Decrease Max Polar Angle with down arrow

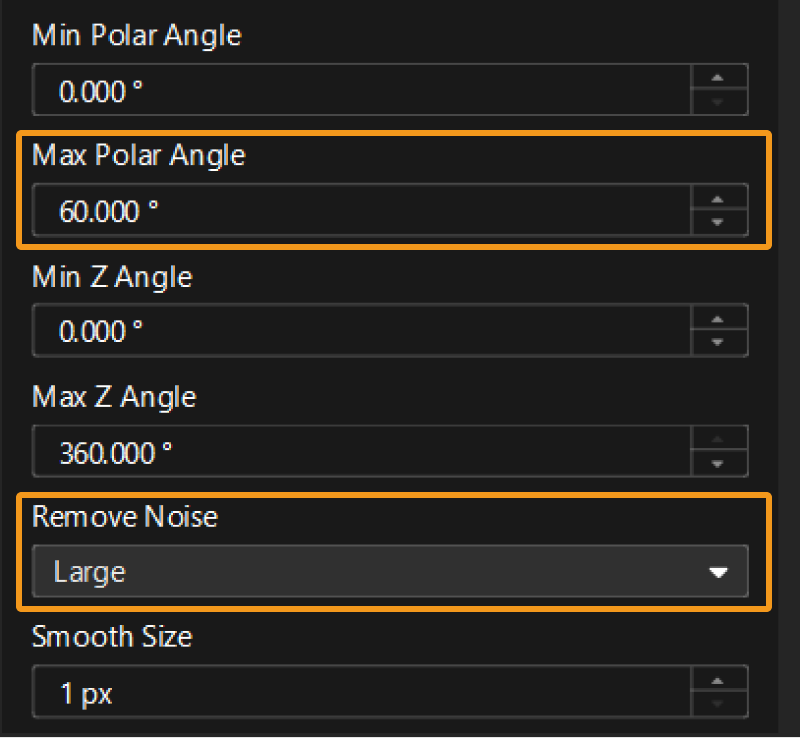click(x=717, y=222)
